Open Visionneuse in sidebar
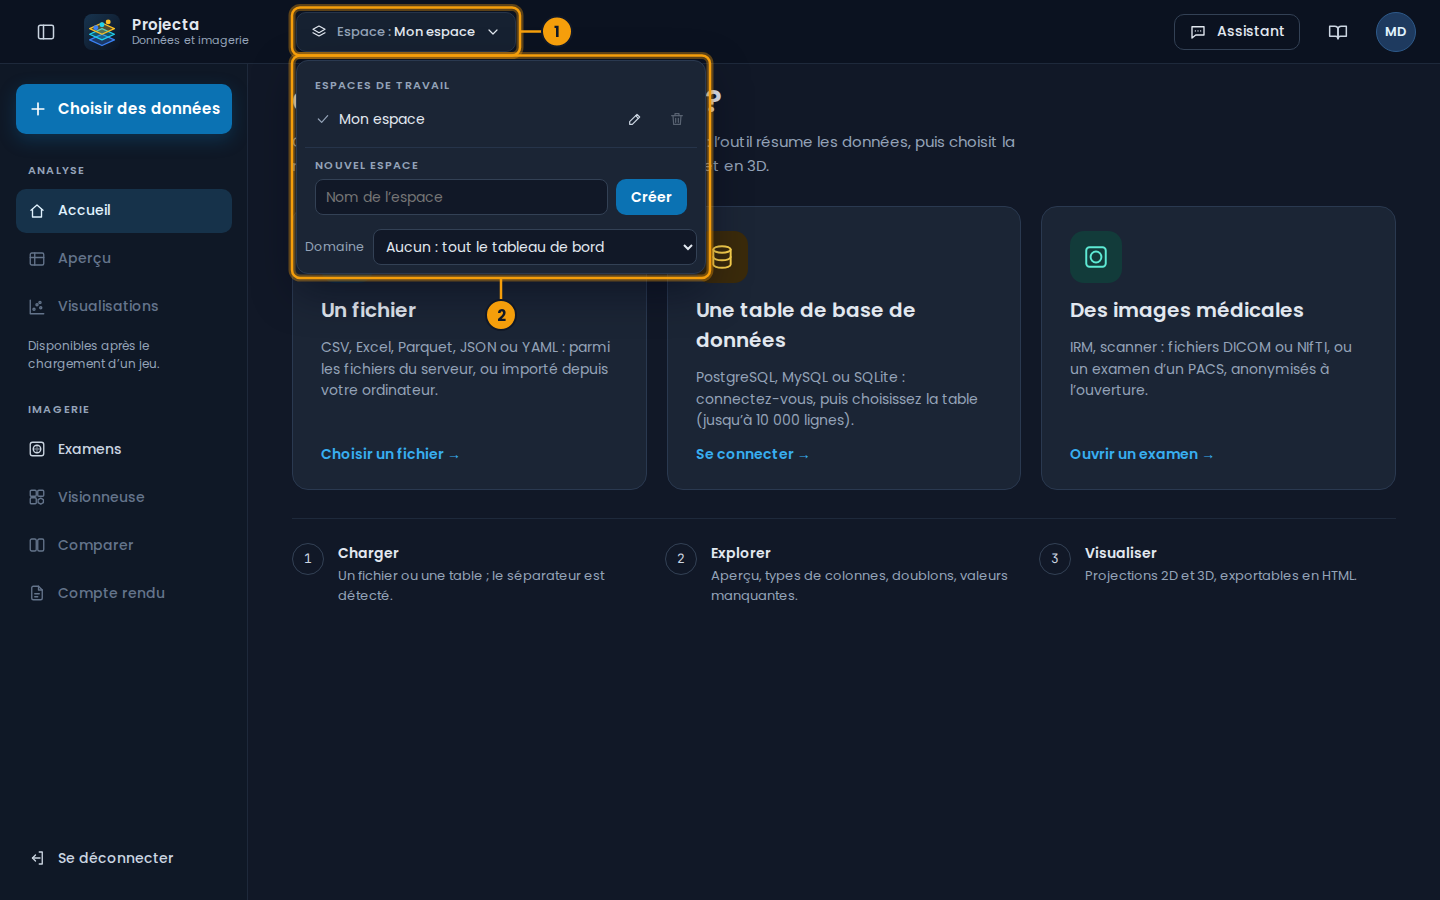 (x=124, y=498)
